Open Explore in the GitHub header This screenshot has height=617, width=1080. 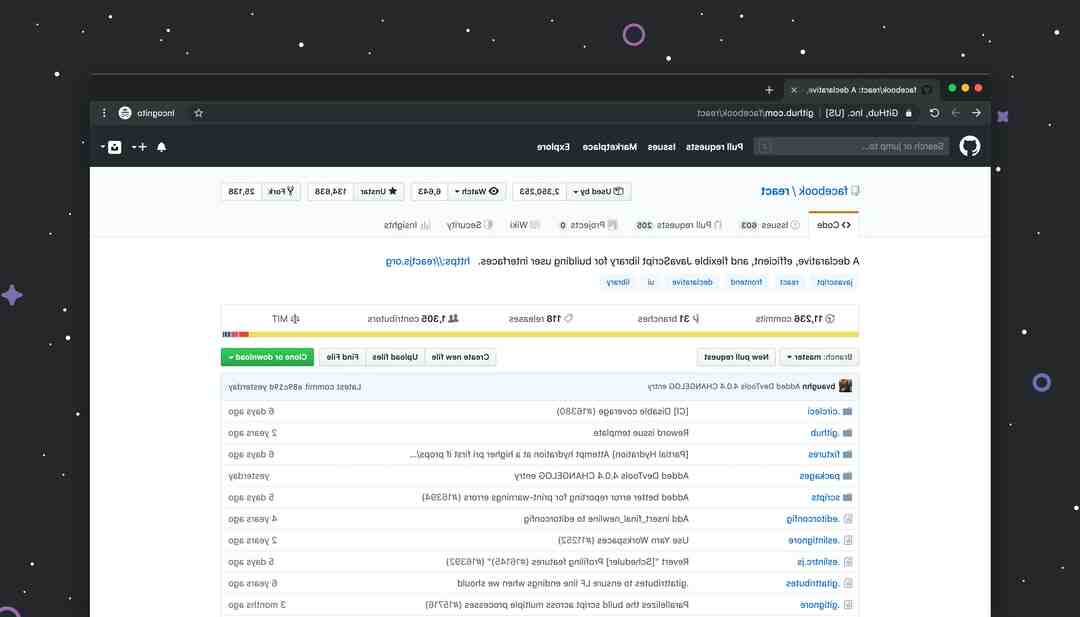pos(553,147)
